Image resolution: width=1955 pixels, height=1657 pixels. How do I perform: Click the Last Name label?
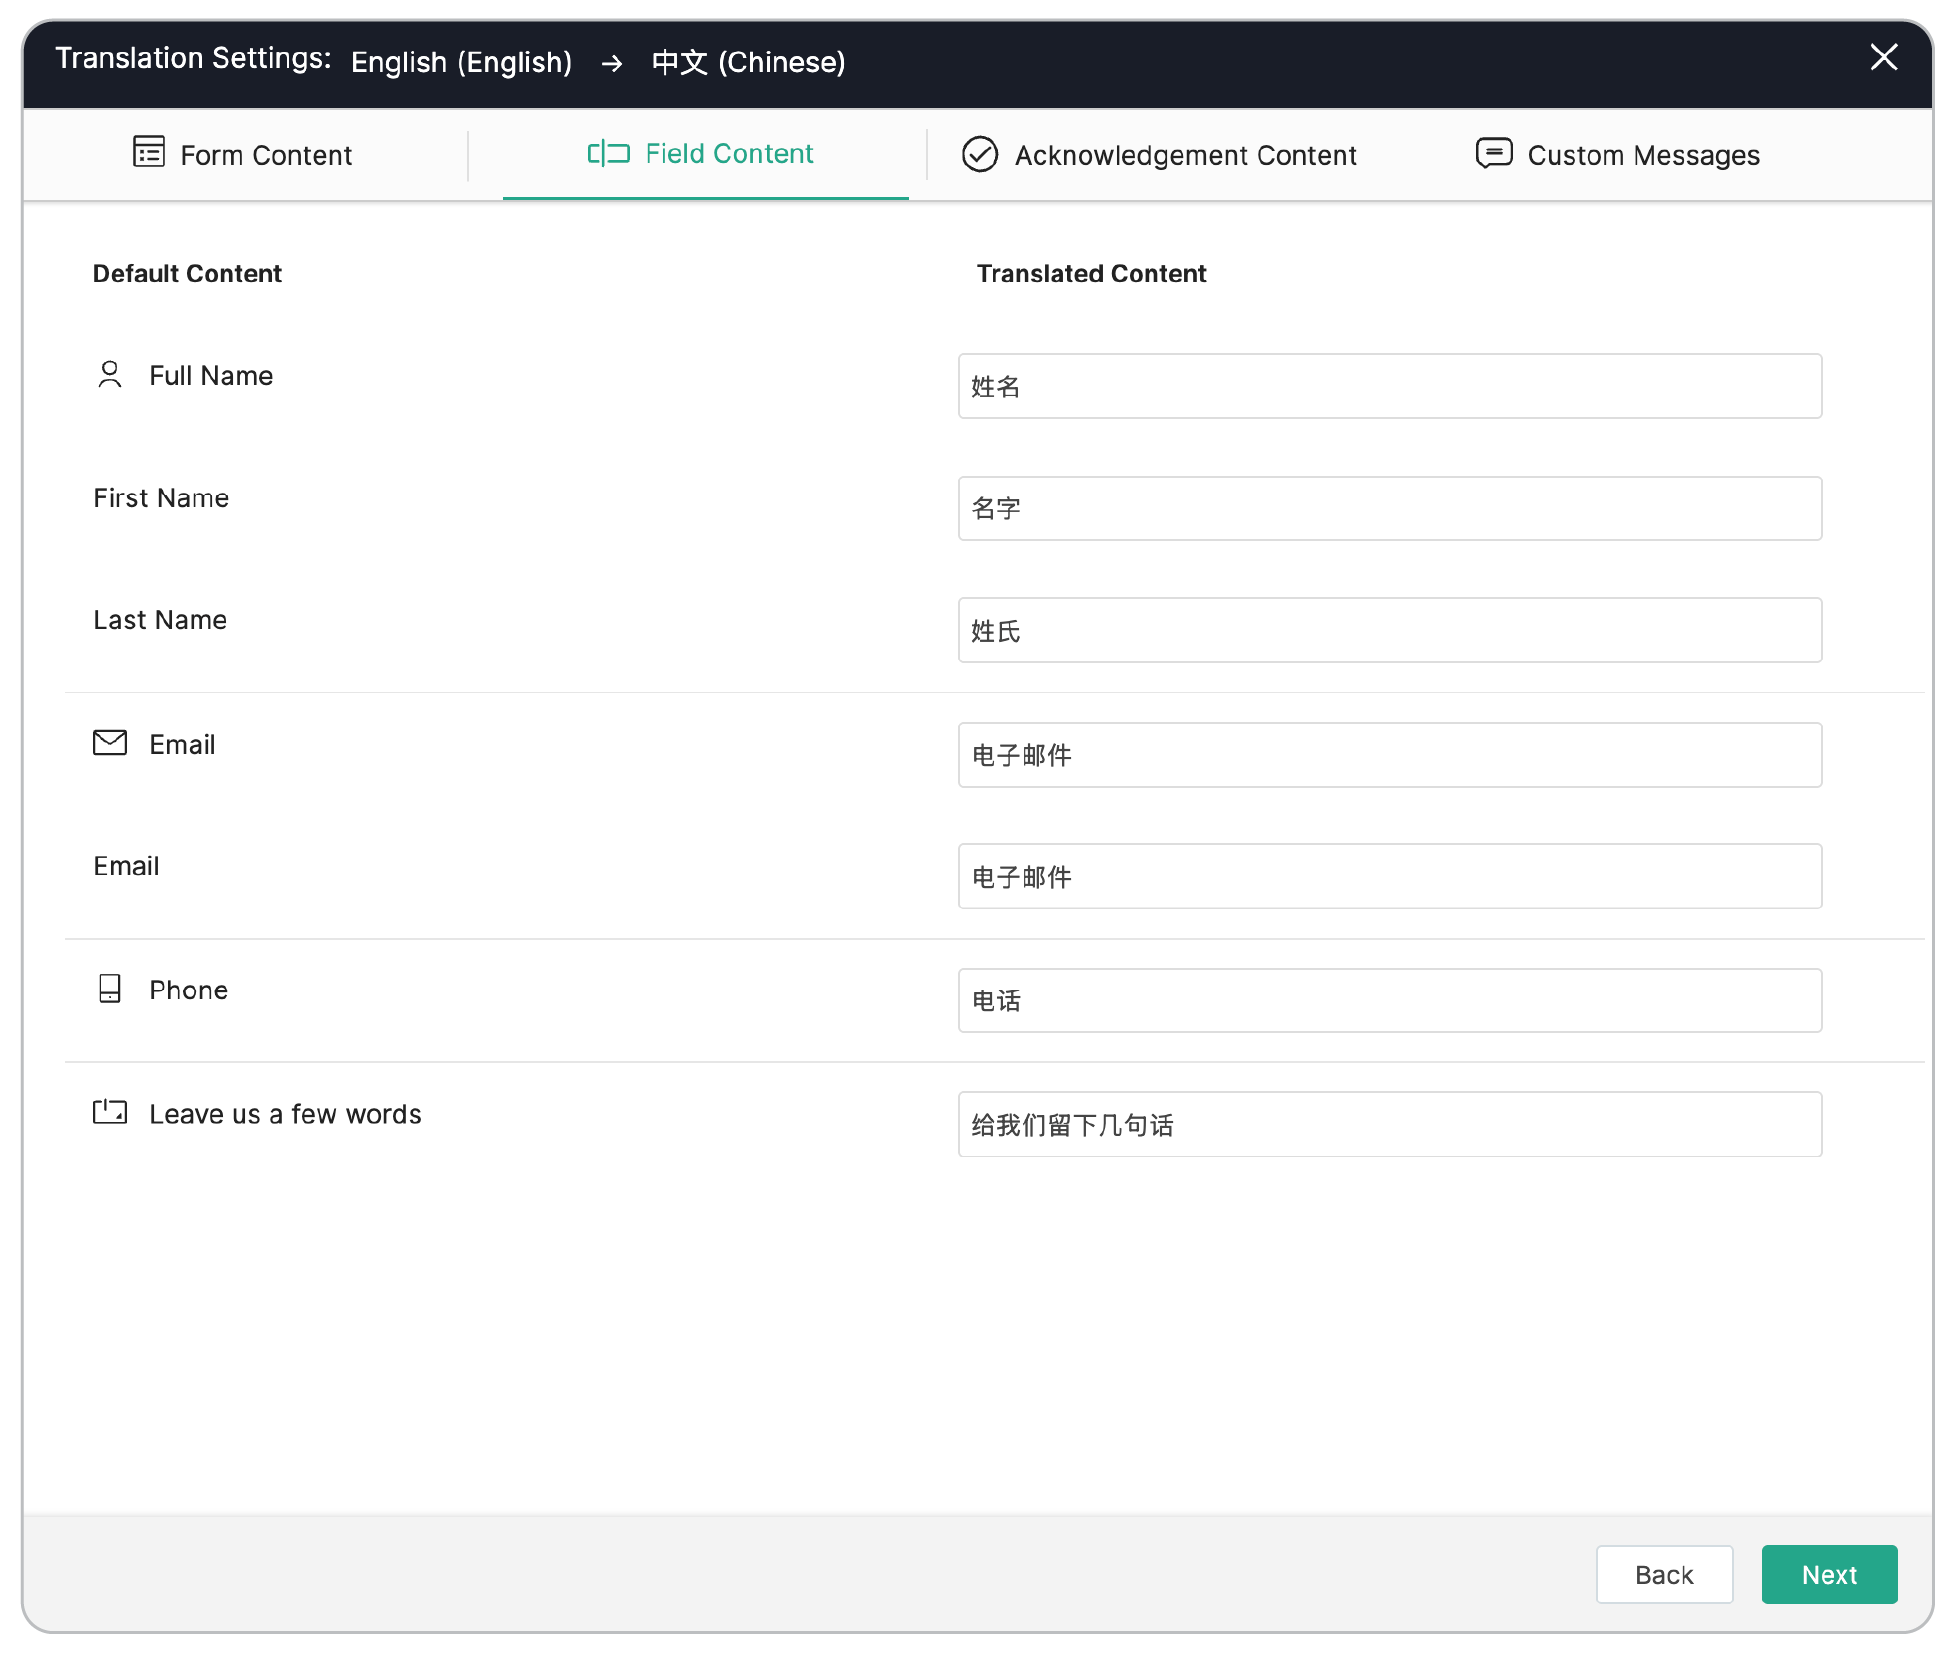click(160, 620)
